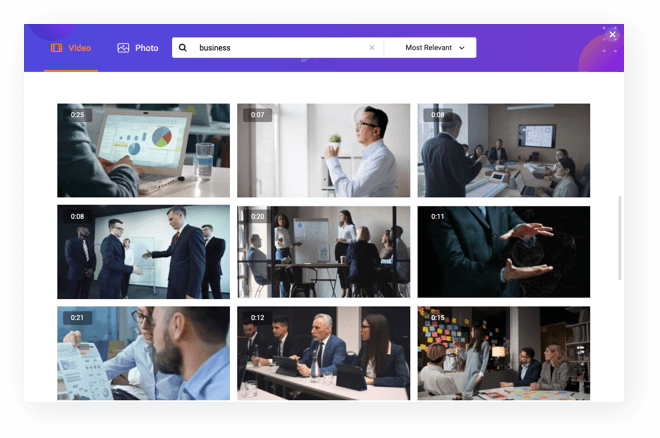Switch to the Photo tab
Image resolution: width=660 pixels, height=438 pixels.
pyautogui.click(x=138, y=48)
